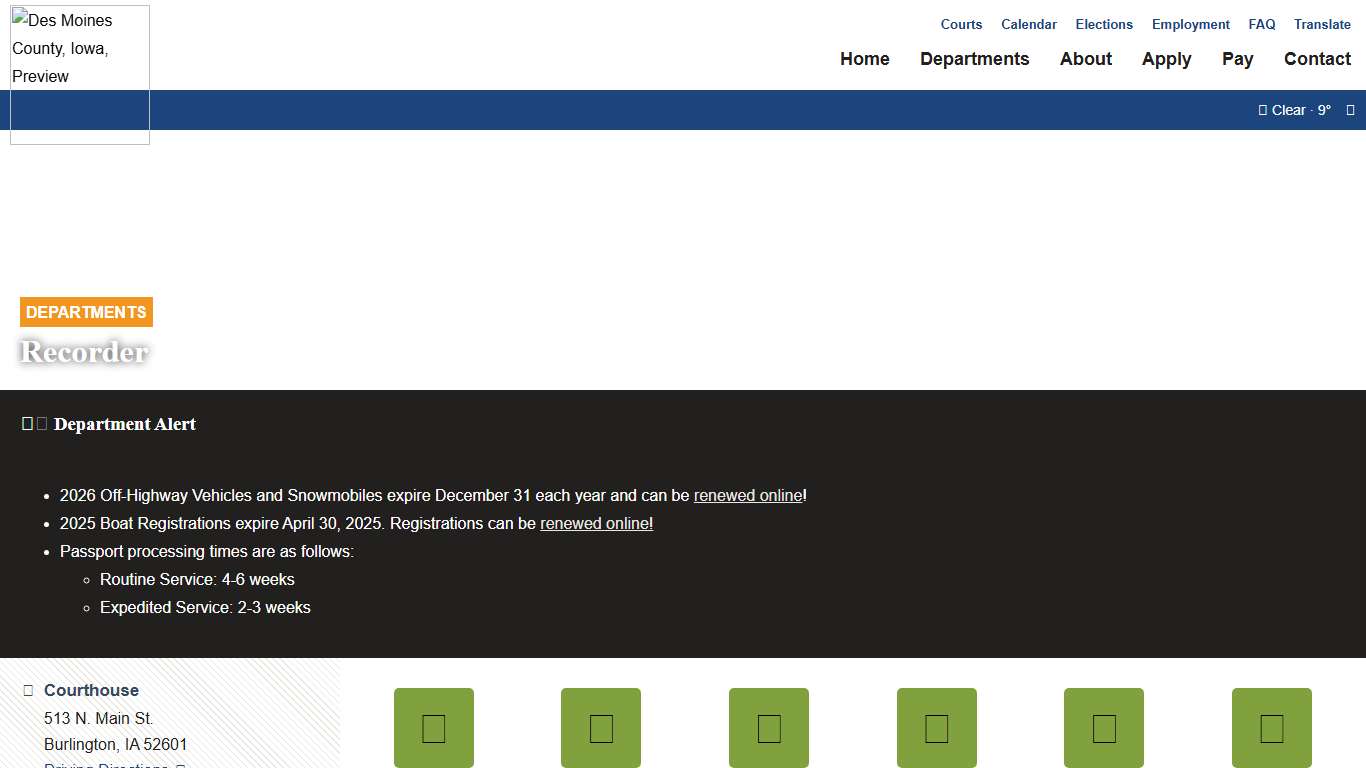This screenshot has height=768, width=1366.
Task: Open the Courthouse location link
Action: click(x=91, y=690)
